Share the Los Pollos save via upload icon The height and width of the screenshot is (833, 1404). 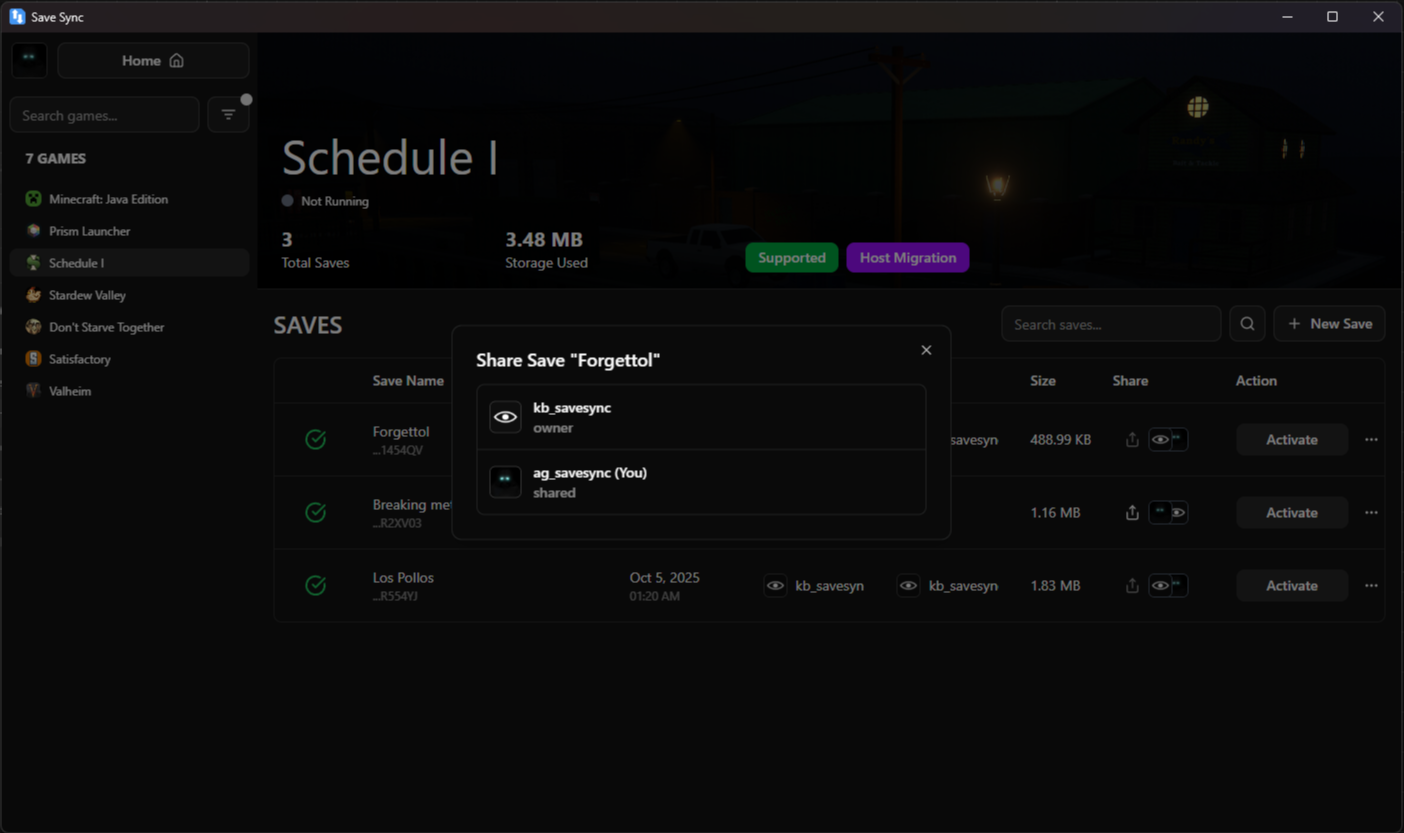1132,586
